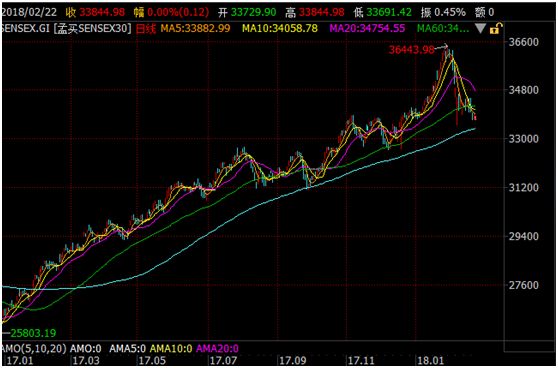Image resolution: width=558 pixels, height=368 pixels.
Task: Click the MA10:34058.78 indicator label
Action: [280, 28]
